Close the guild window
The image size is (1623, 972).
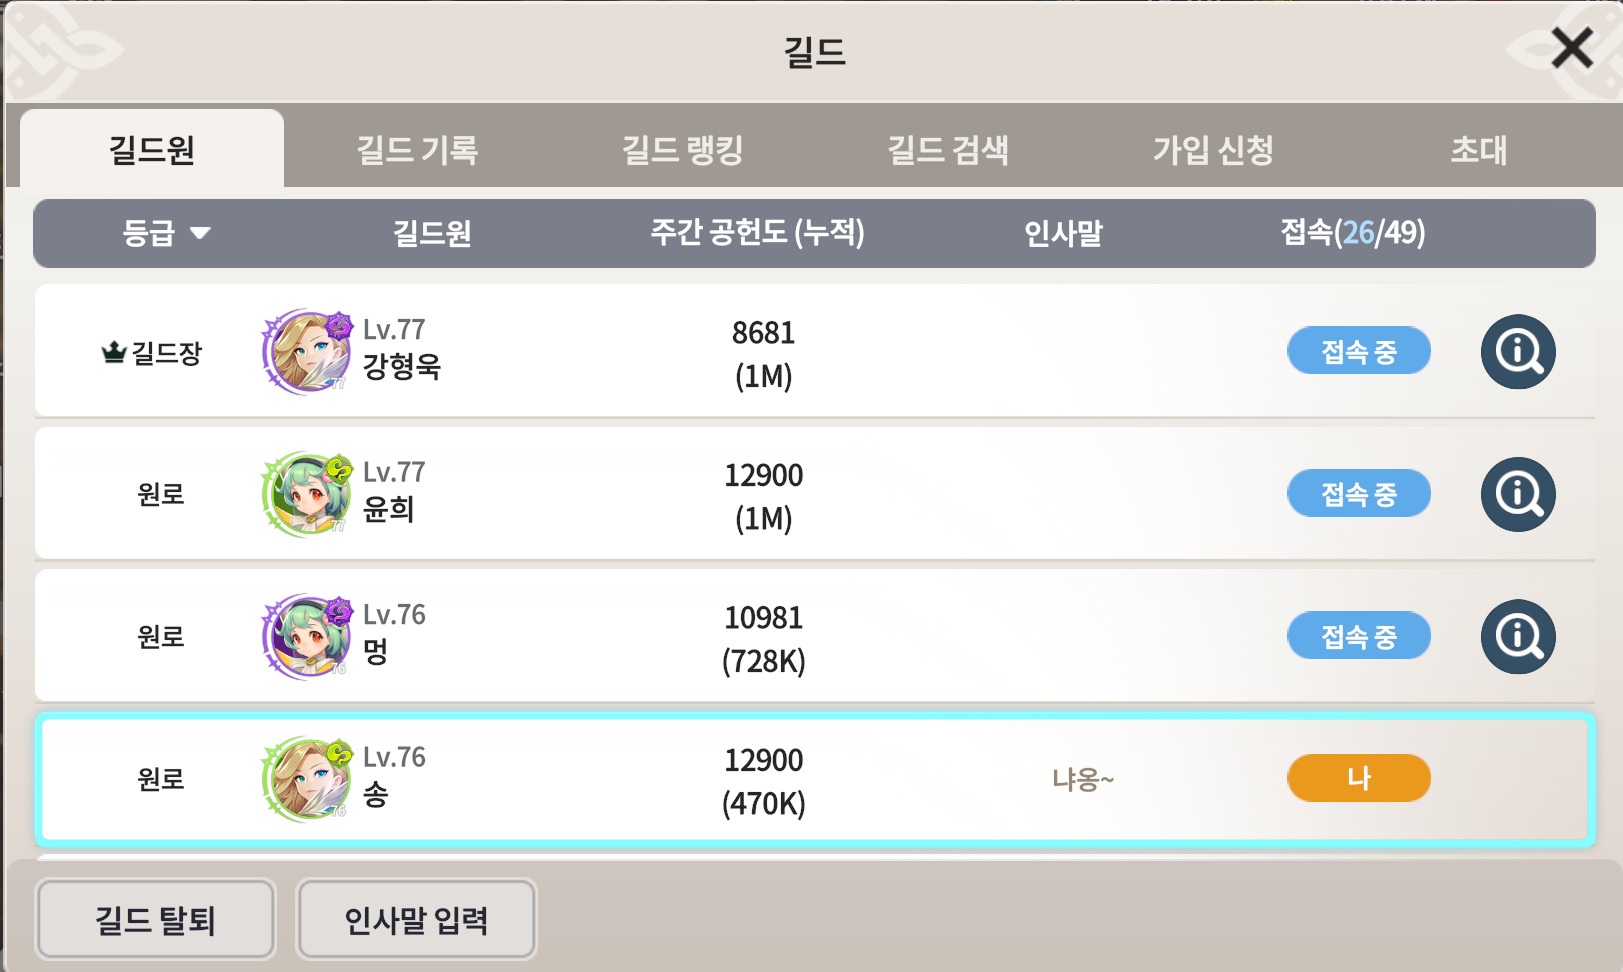point(1571,47)
